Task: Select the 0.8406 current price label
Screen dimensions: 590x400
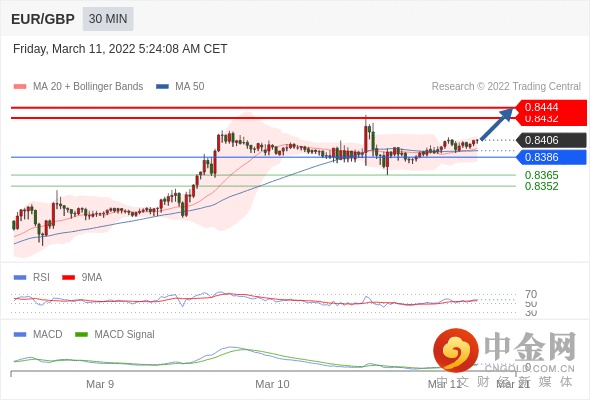Action: [x=551, y=140]
